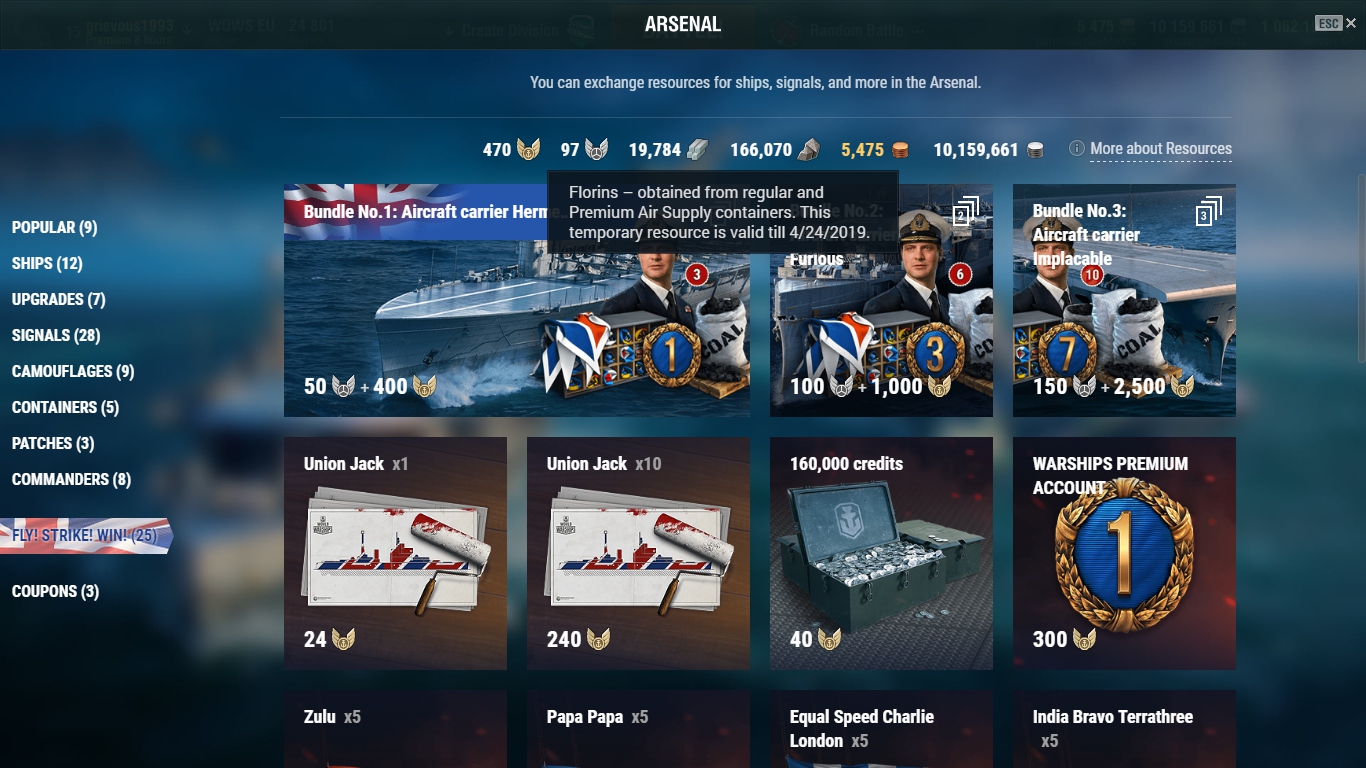The height and width of the screenshot is (768, 1366).
Task: Open the Warships Premium Account item
Action: pyautogui.click(x=1124, y=553)
